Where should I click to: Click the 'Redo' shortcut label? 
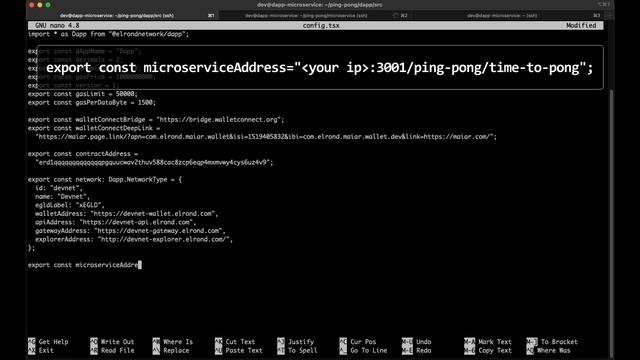point(424,351)
